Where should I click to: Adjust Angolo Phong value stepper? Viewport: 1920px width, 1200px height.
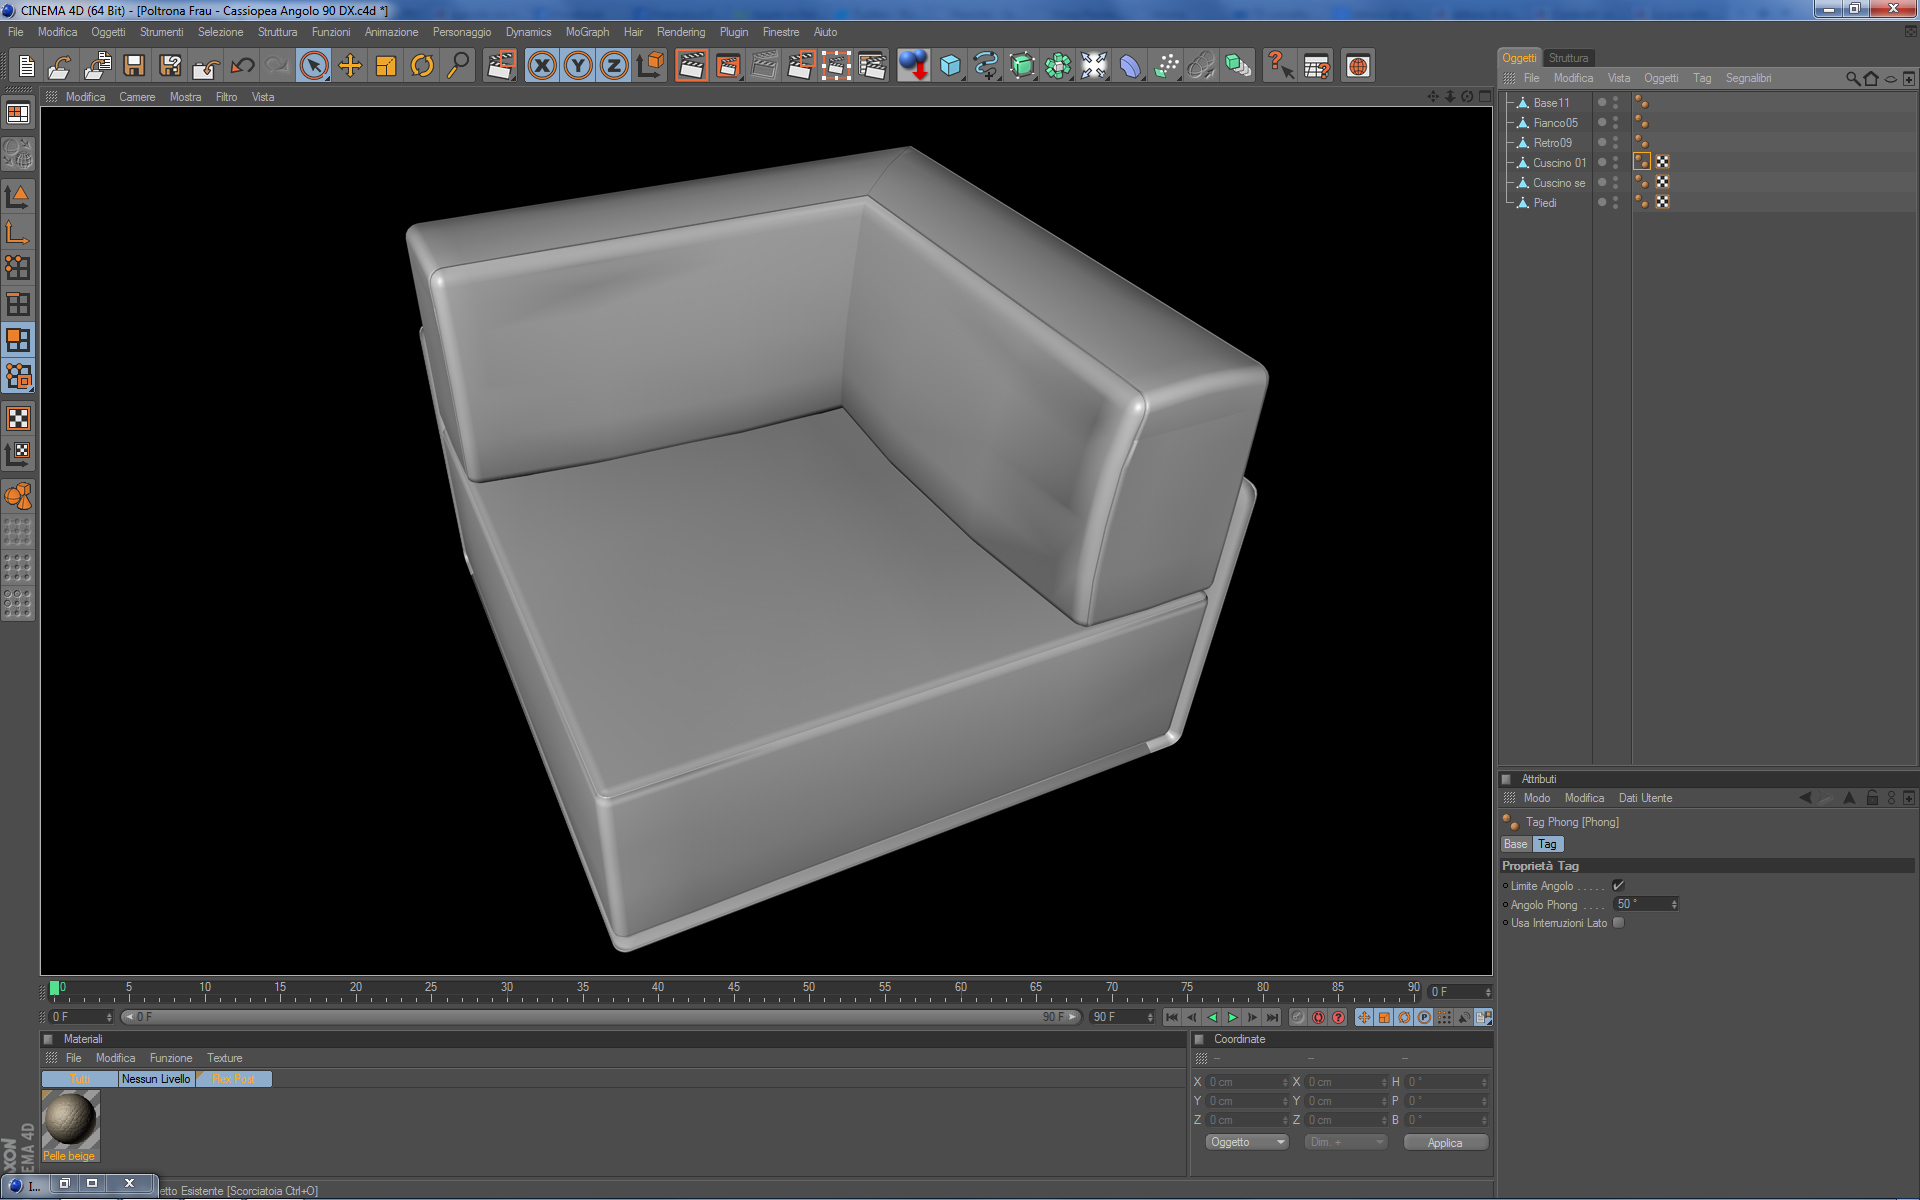[x=1674, y=904]
